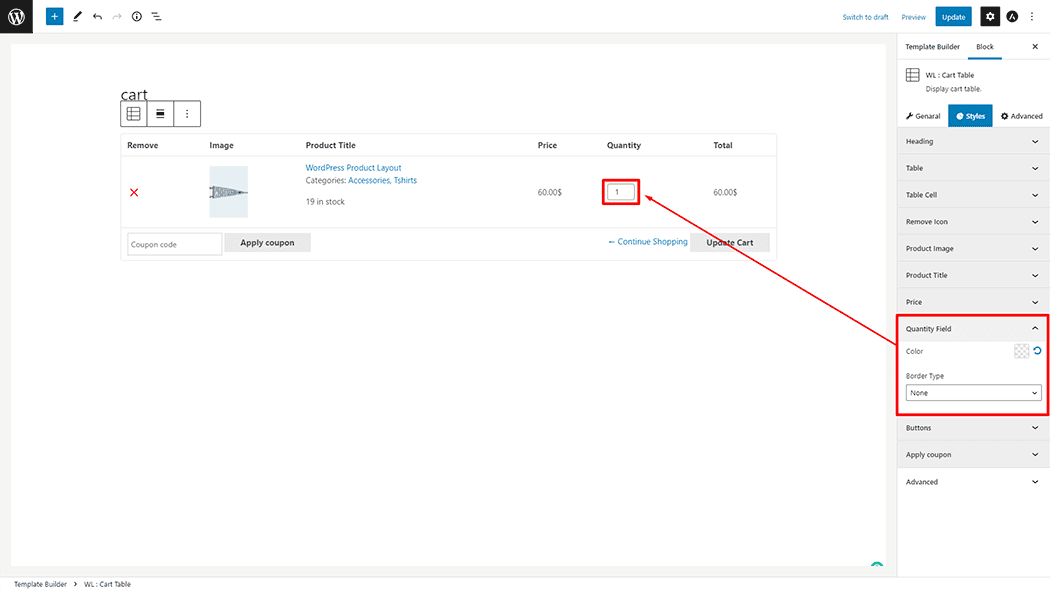Viewport: 1050px width, 590px height.
Task: Open the block inserter plus button
Action: coord(54,17)
